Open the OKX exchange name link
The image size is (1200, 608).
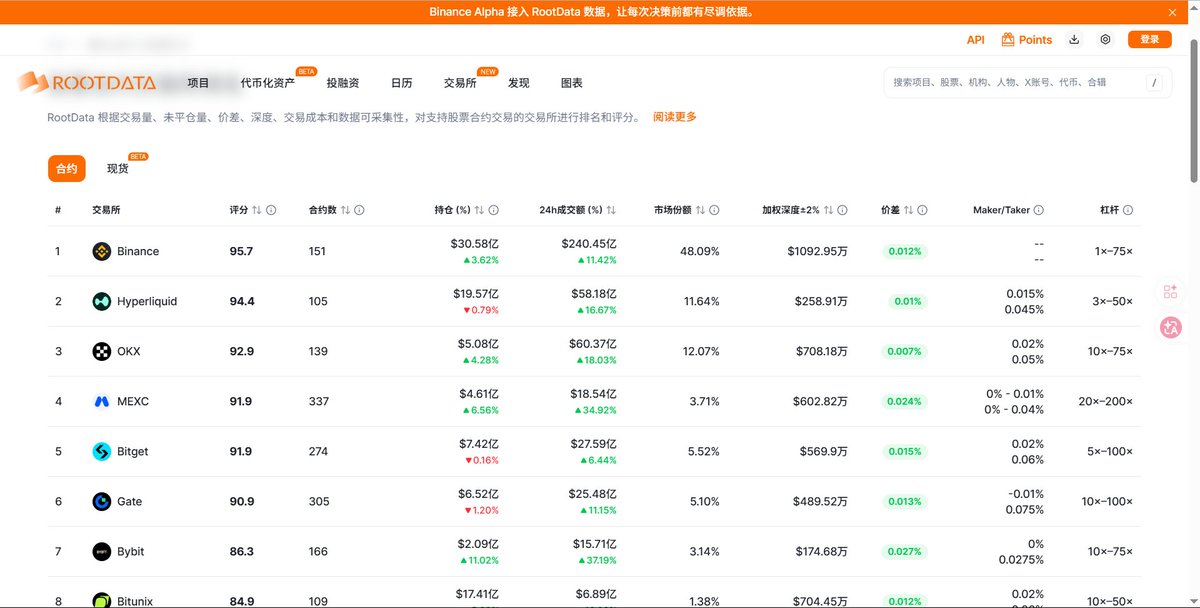(x=129, y=351)
